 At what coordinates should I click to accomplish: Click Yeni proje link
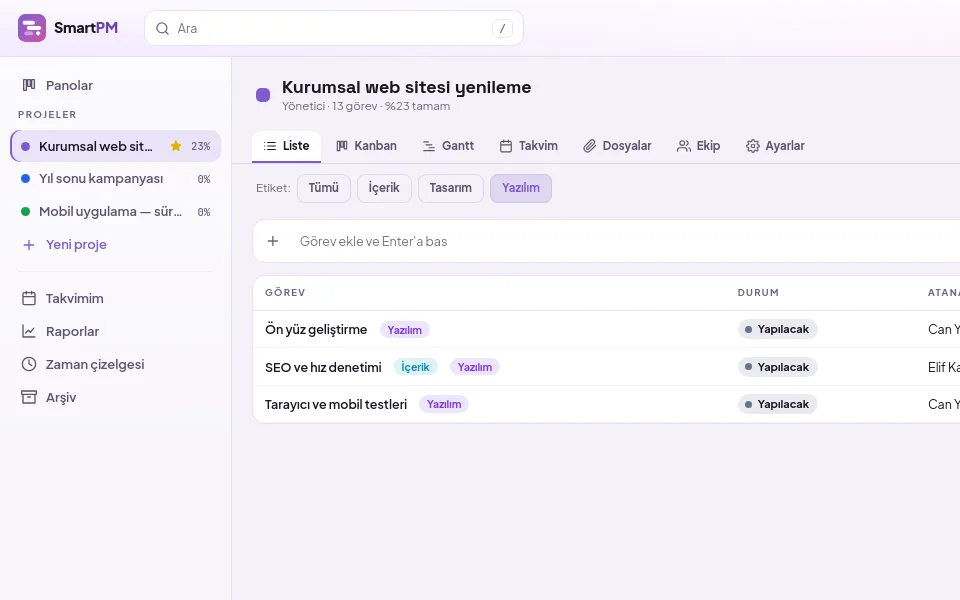pyautogui.click(x=76, y=245)
